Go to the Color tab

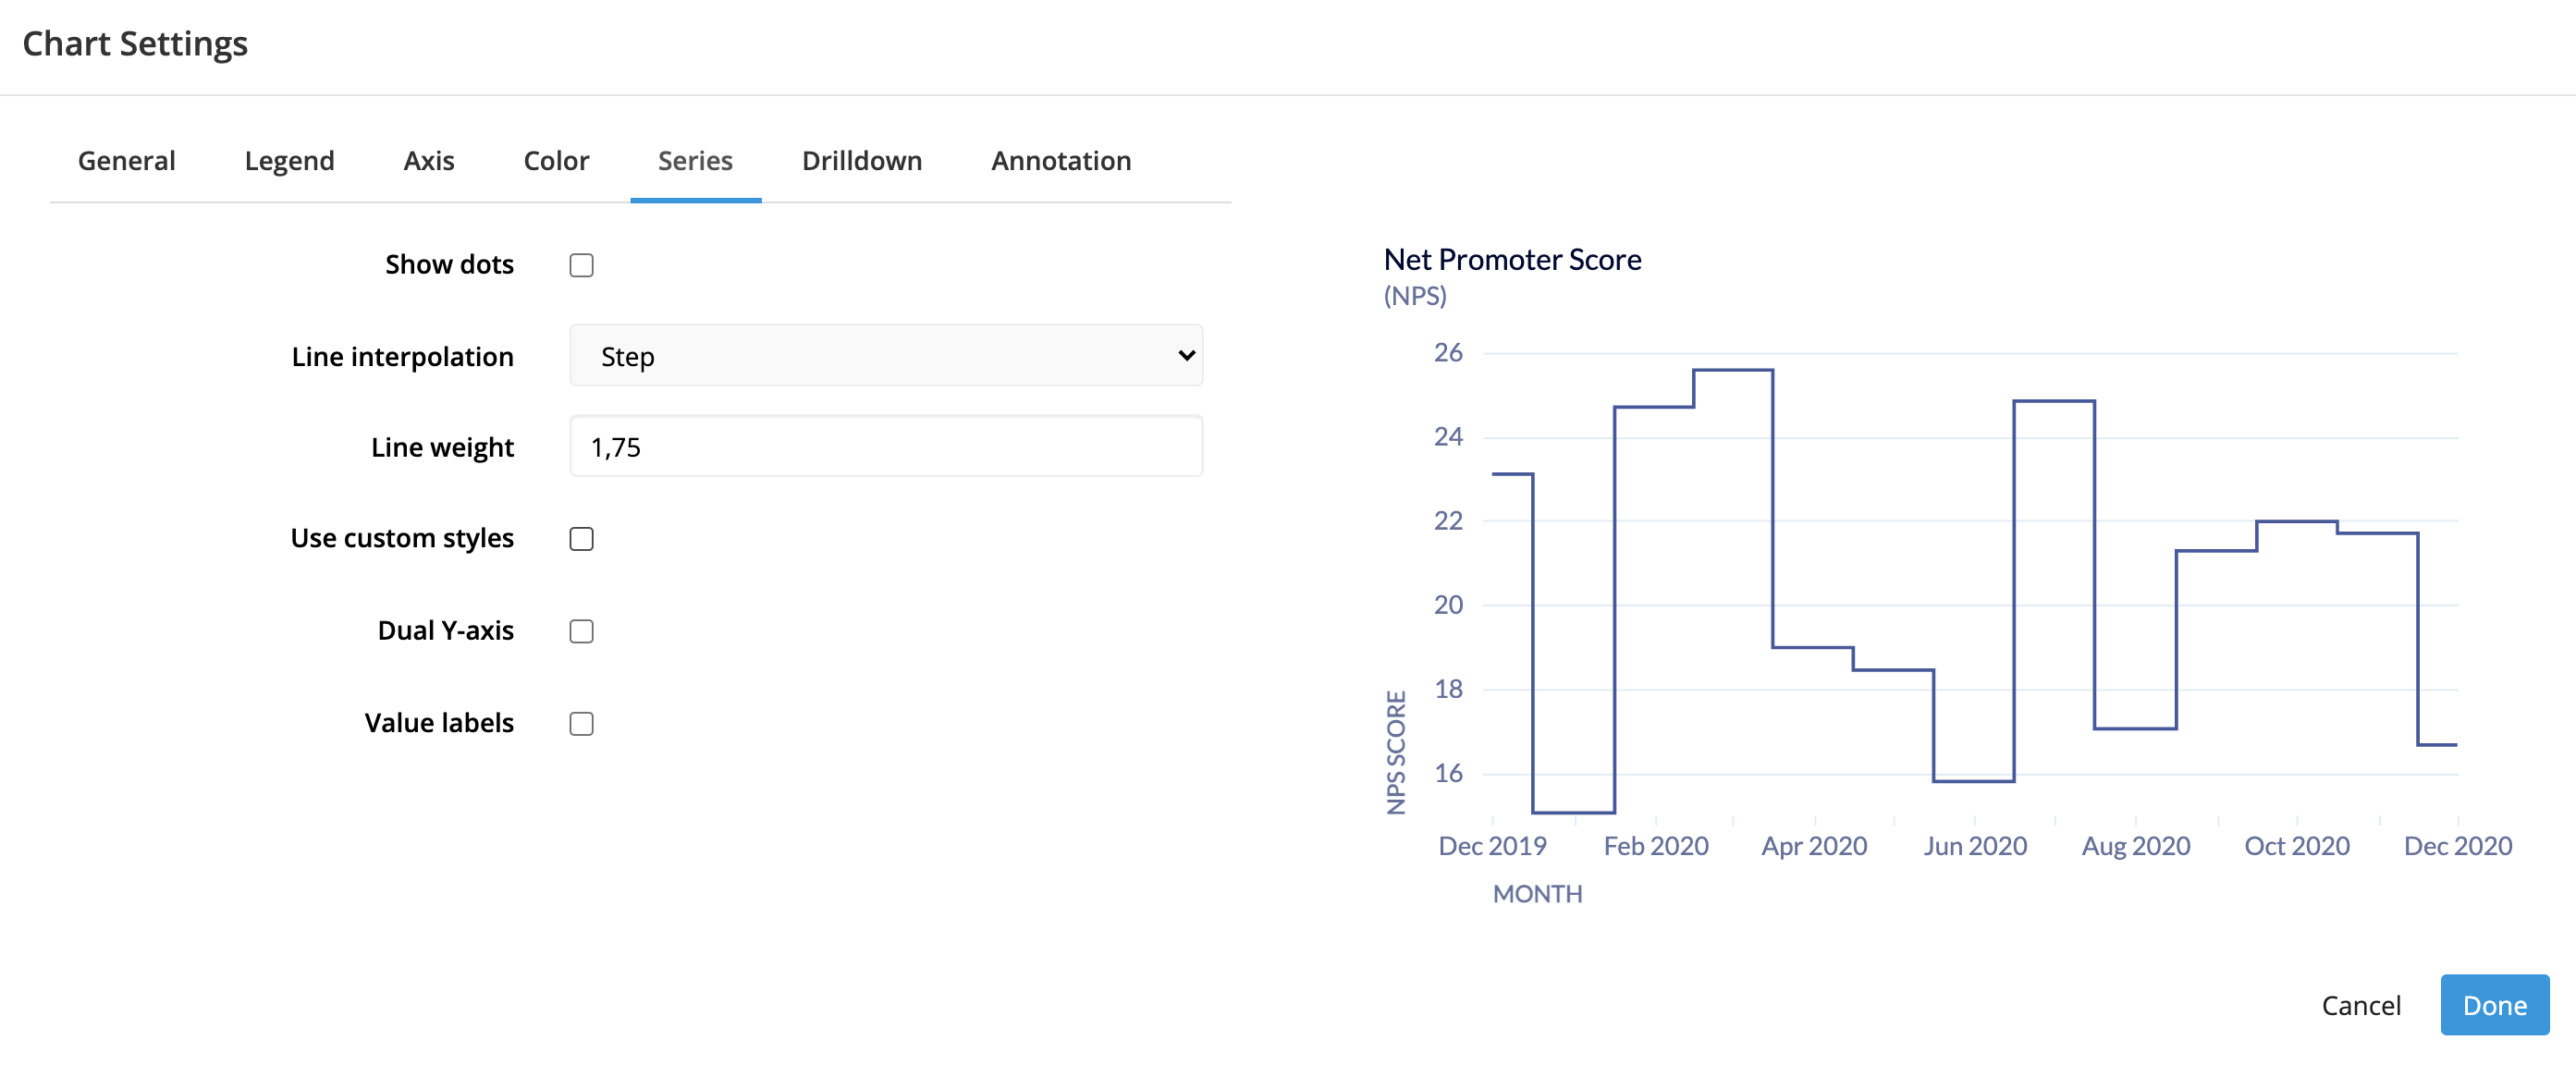coord(556,161)
